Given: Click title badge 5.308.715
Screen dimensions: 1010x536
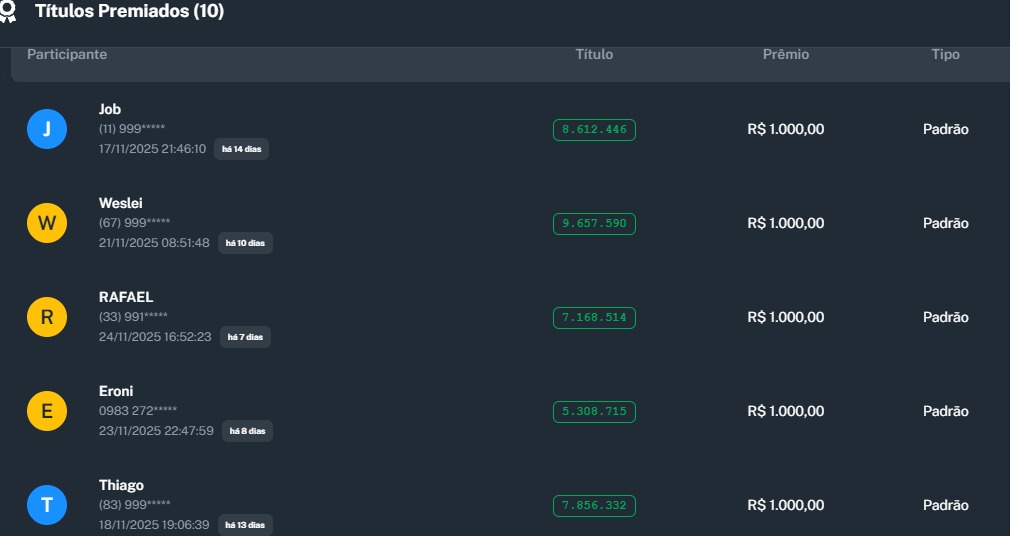Looking at the screenshot, I should point(594,411).
